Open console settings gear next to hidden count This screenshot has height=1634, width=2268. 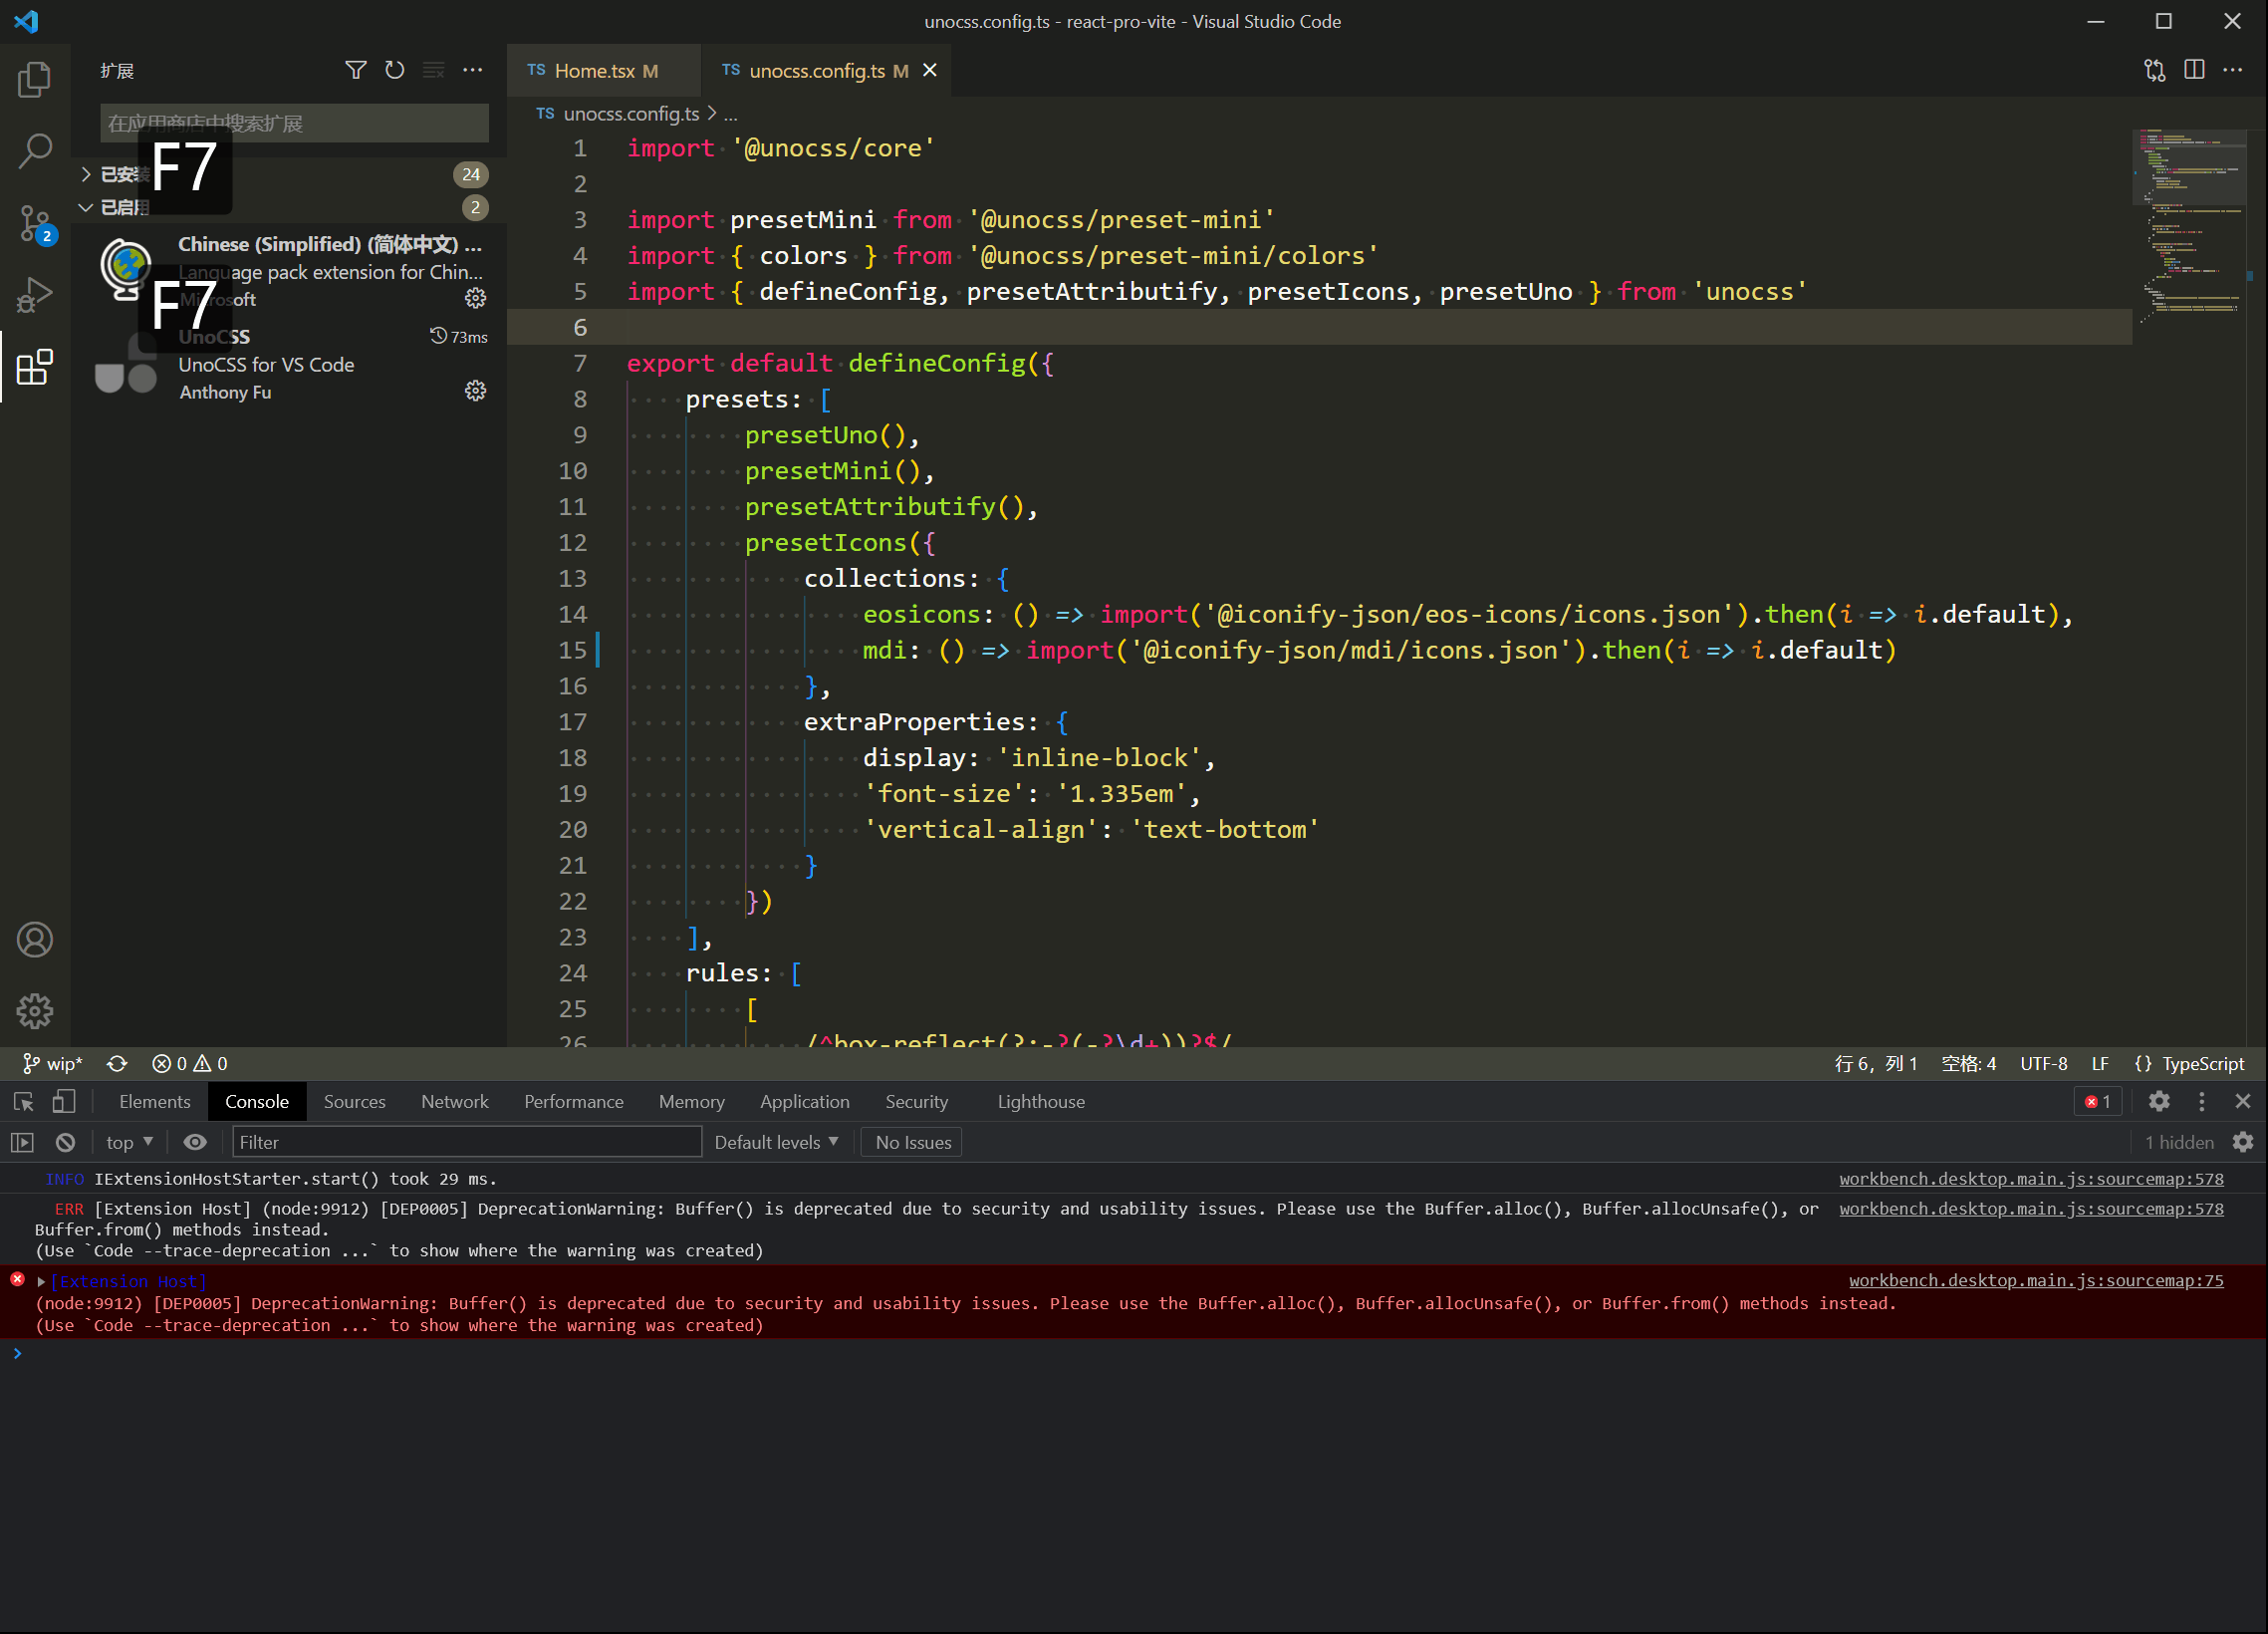pyautogui.click(x=2243, y=1142)
